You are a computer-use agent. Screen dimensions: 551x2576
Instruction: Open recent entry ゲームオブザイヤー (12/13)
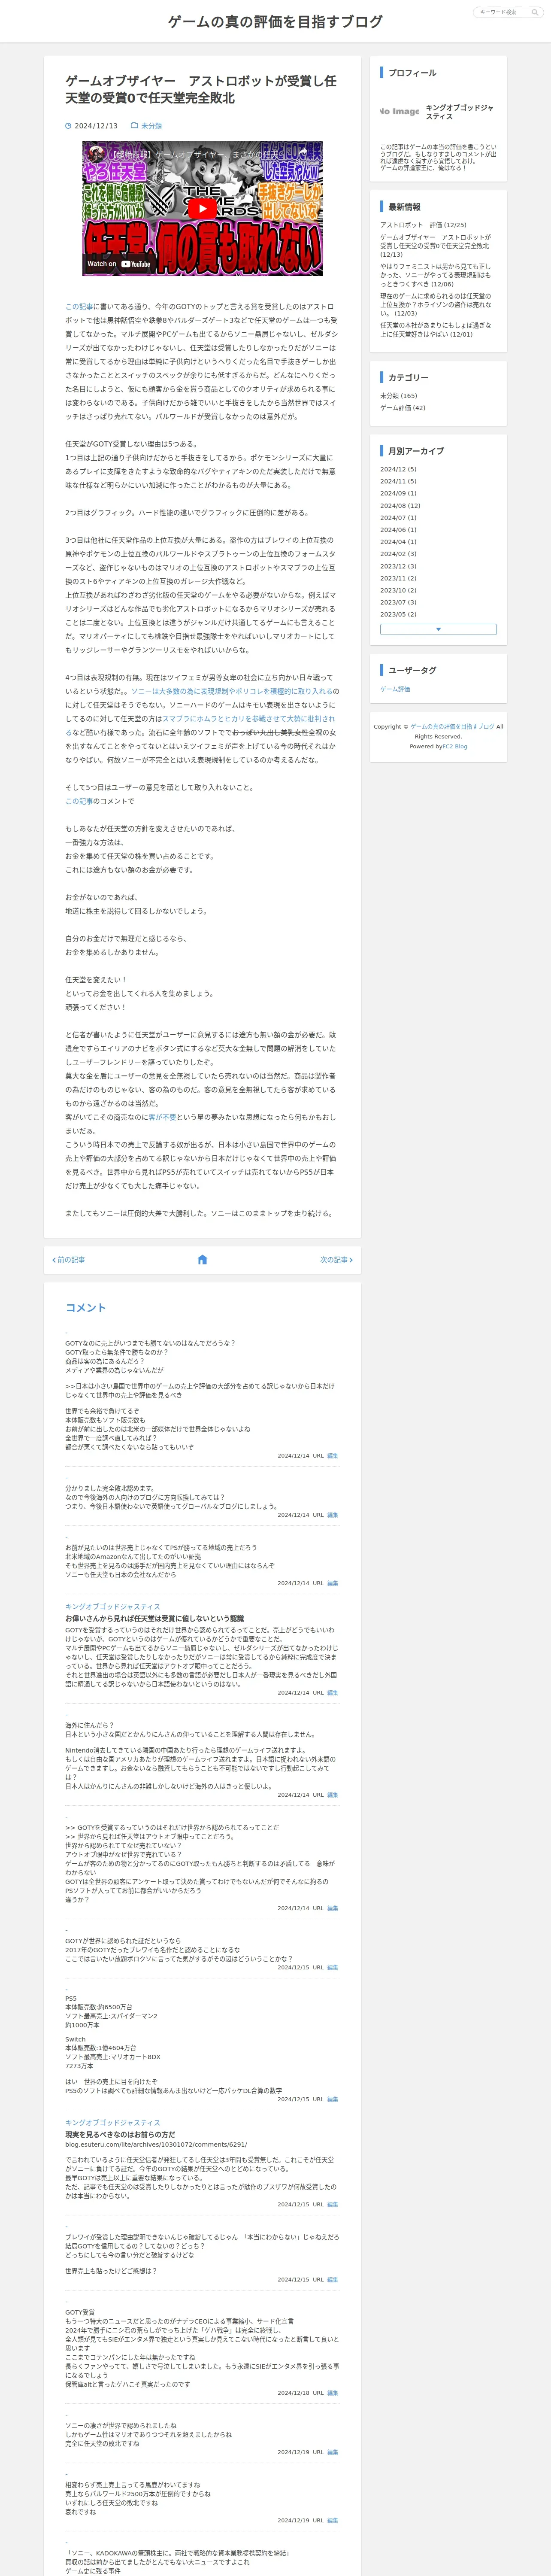point(436,246)
